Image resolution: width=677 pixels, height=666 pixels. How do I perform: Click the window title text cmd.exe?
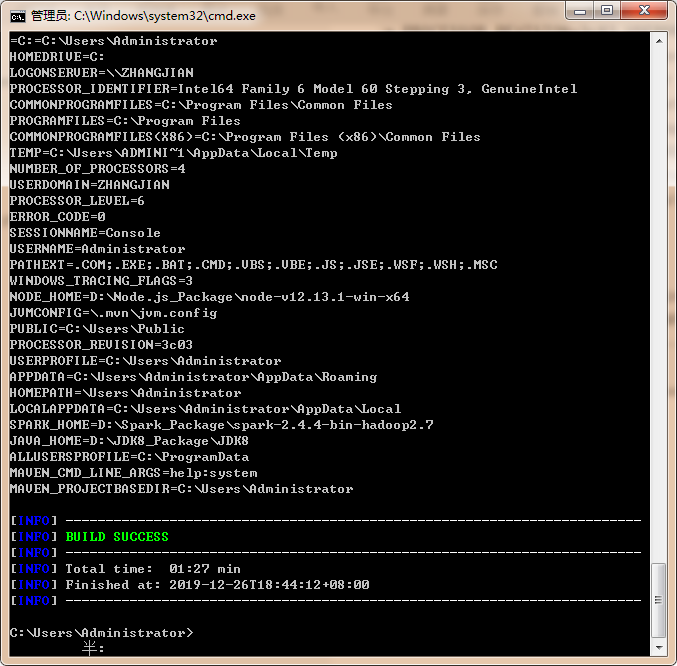pyautogui.click(x=143, y=16)
